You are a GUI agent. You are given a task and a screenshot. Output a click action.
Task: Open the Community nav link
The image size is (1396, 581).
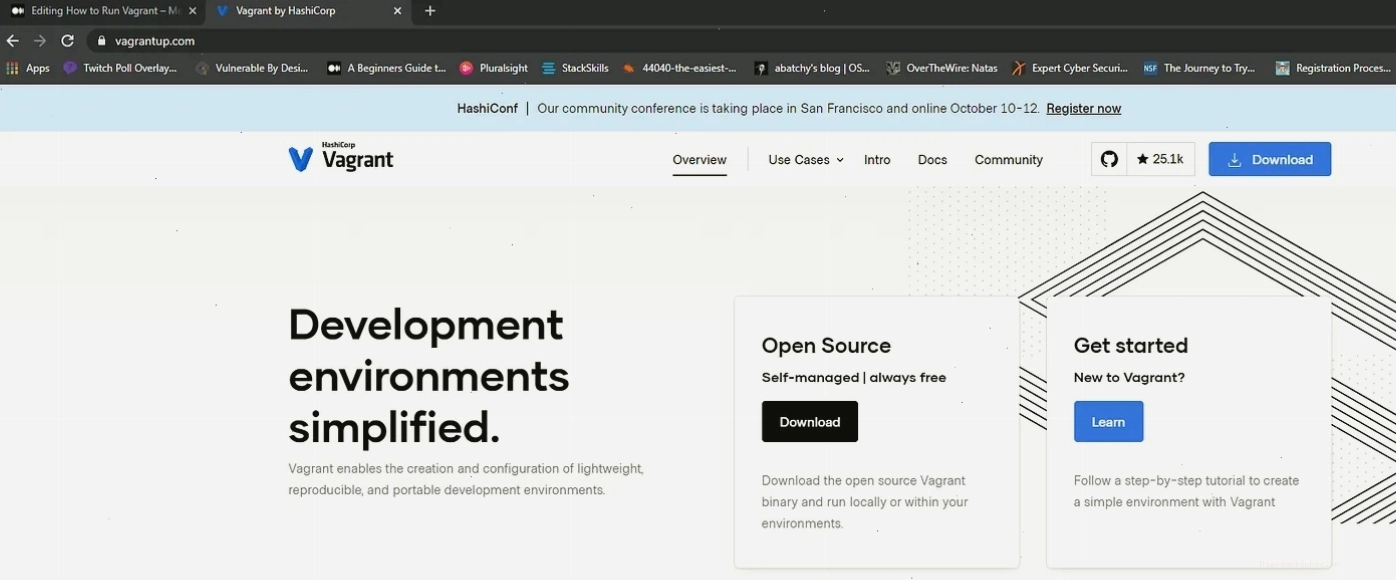[1008, 160]
